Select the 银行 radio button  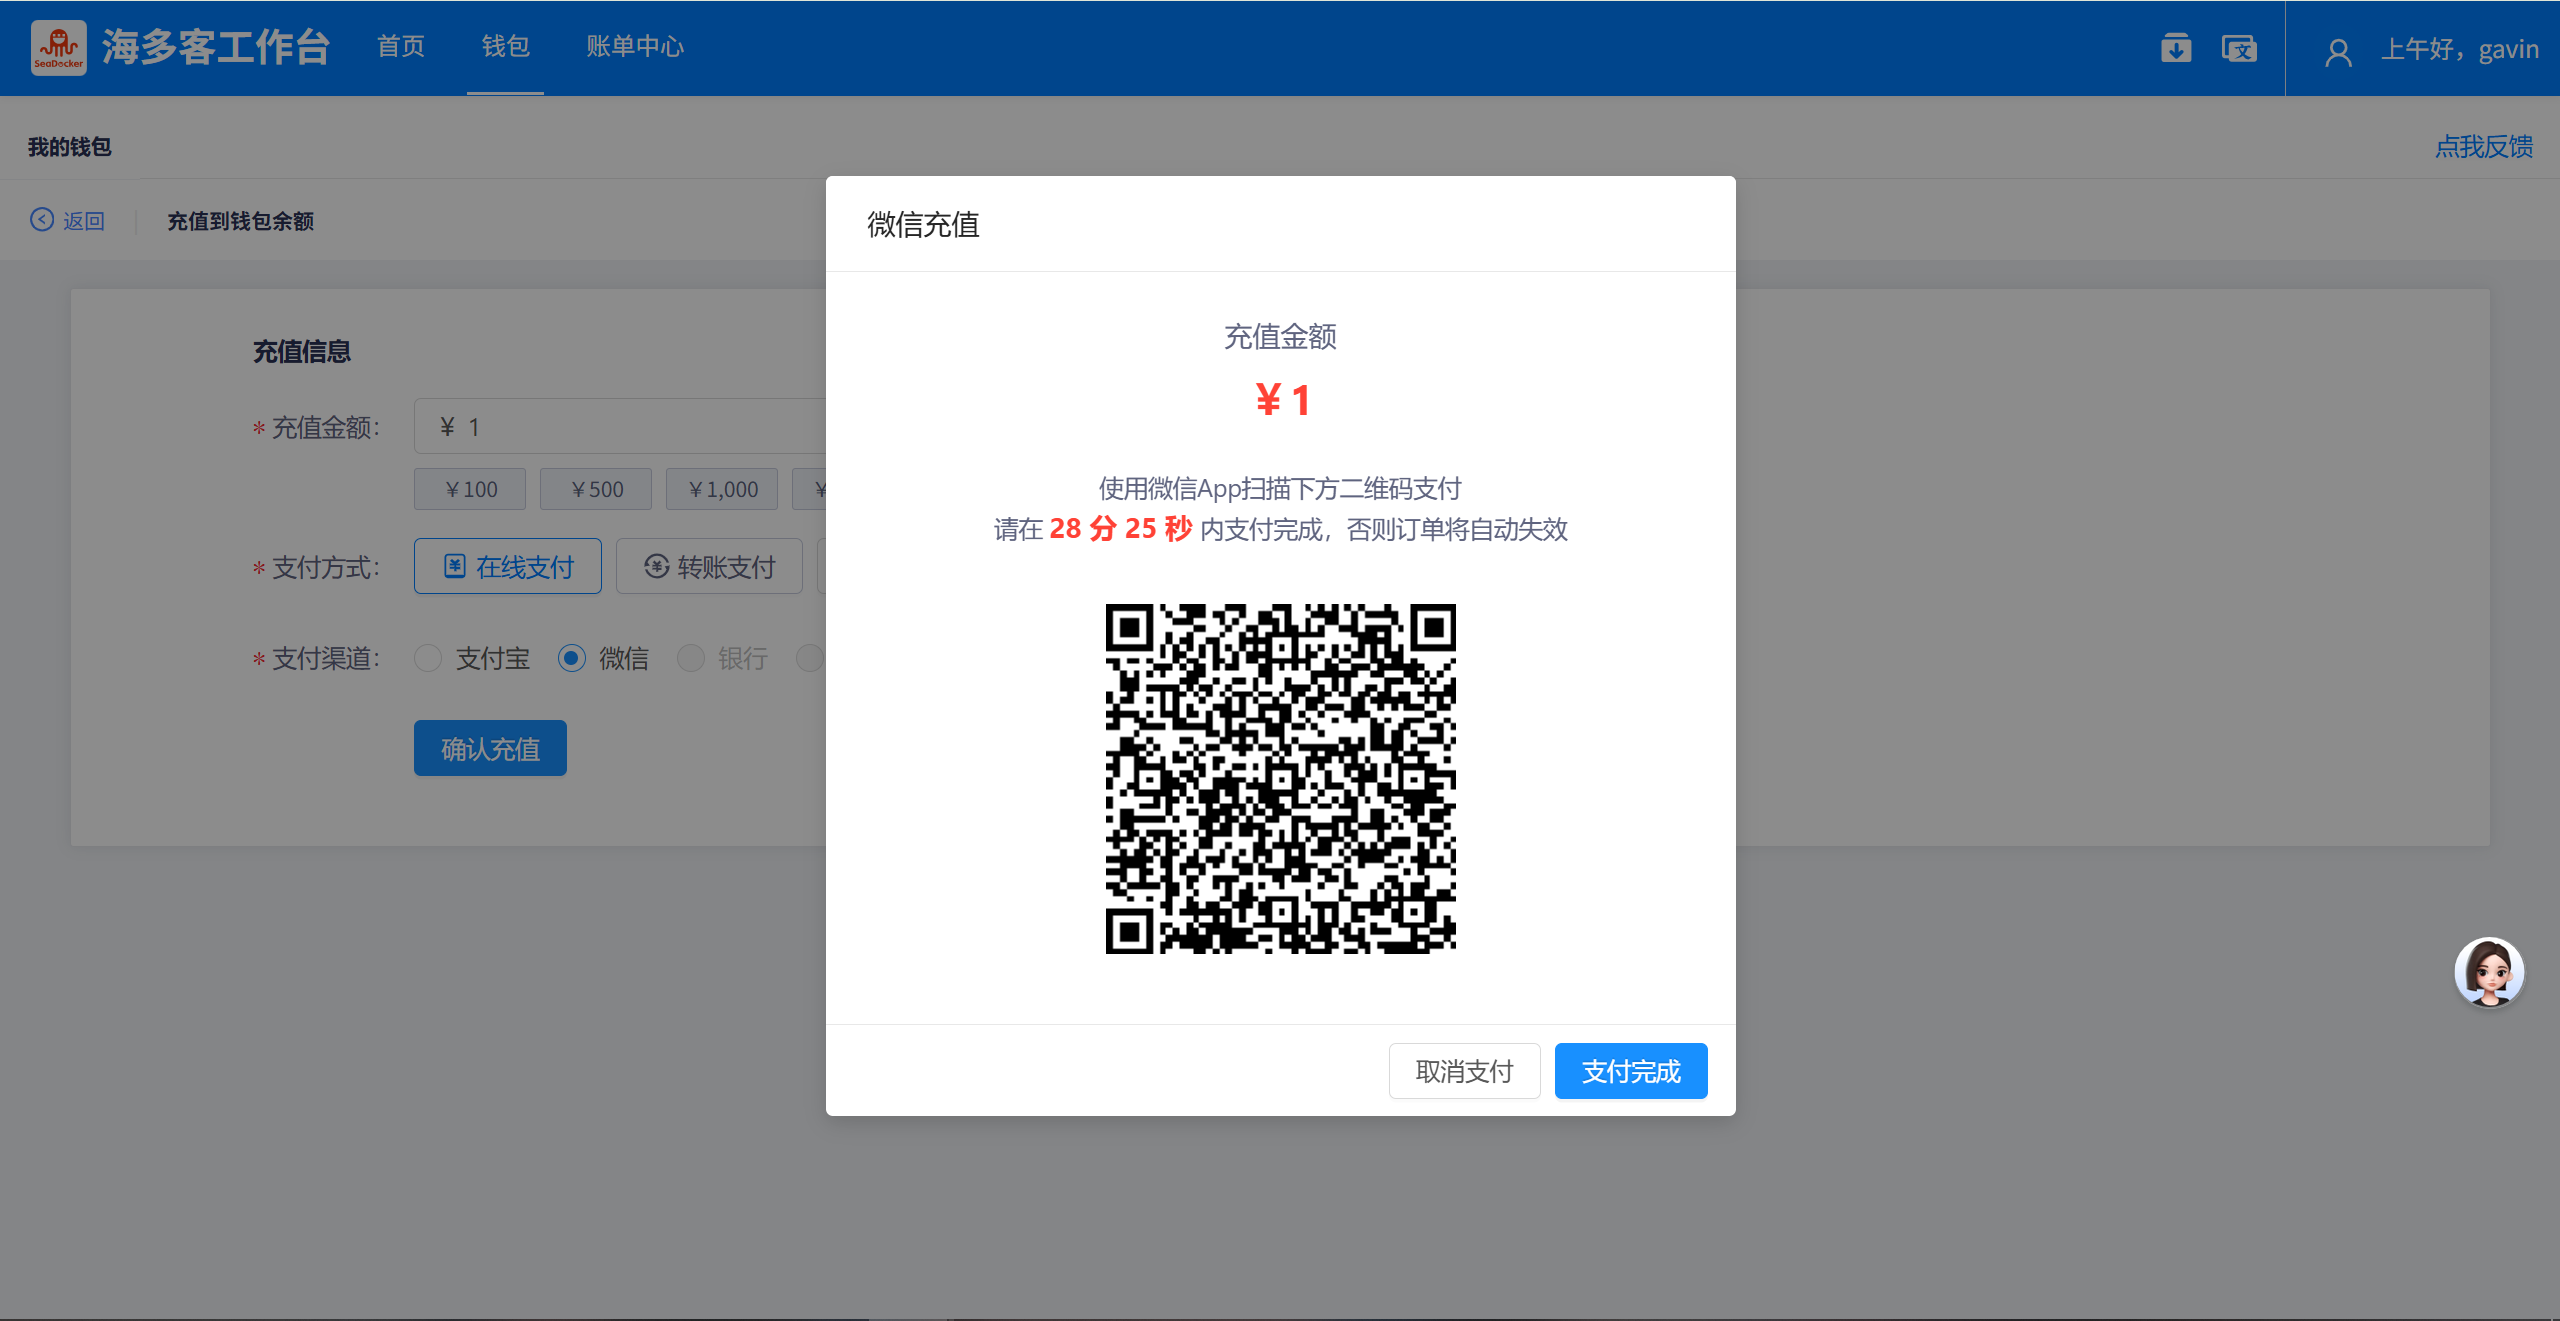tap(691, 658)
